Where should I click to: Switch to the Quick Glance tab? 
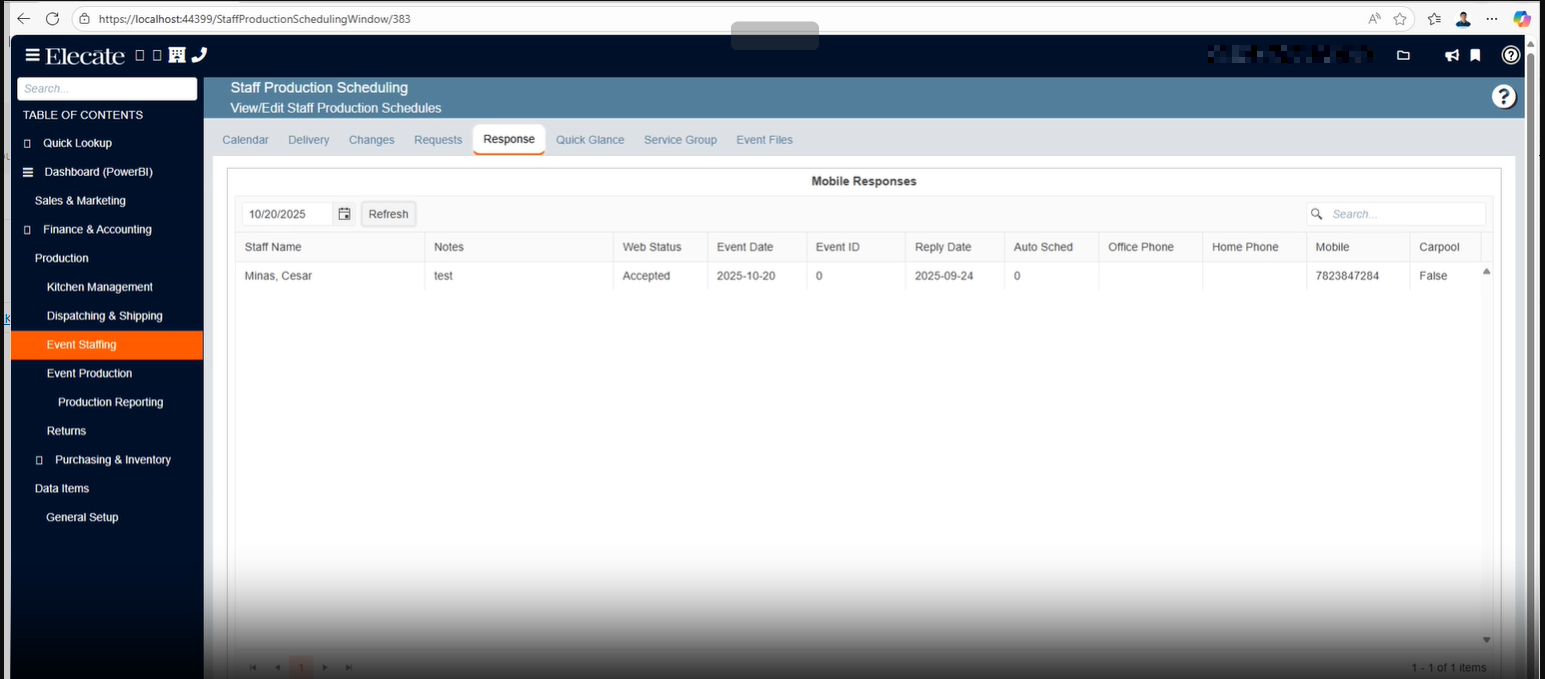590,140
